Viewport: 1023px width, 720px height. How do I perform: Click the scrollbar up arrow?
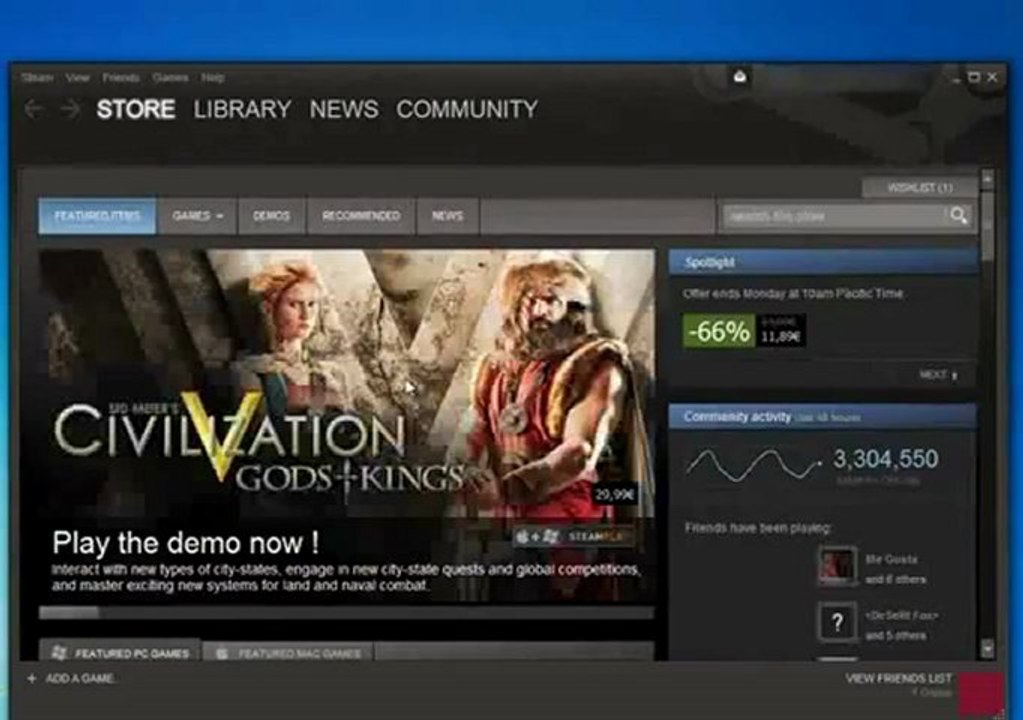(x=987, y=178)
